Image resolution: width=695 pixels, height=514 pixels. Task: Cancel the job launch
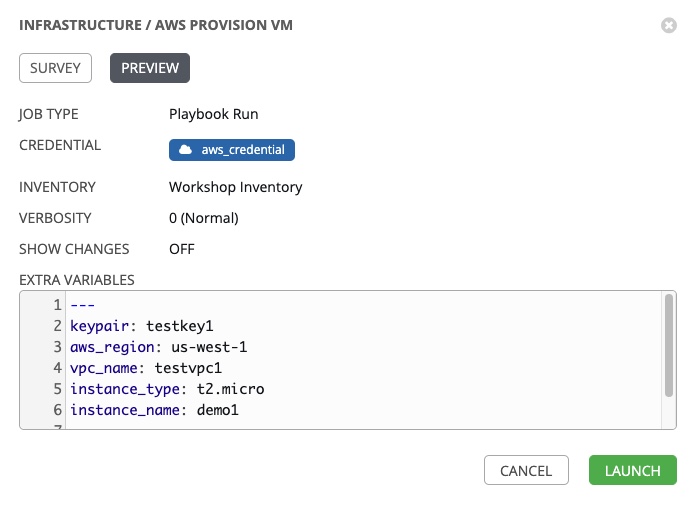(x=526, y=470)
